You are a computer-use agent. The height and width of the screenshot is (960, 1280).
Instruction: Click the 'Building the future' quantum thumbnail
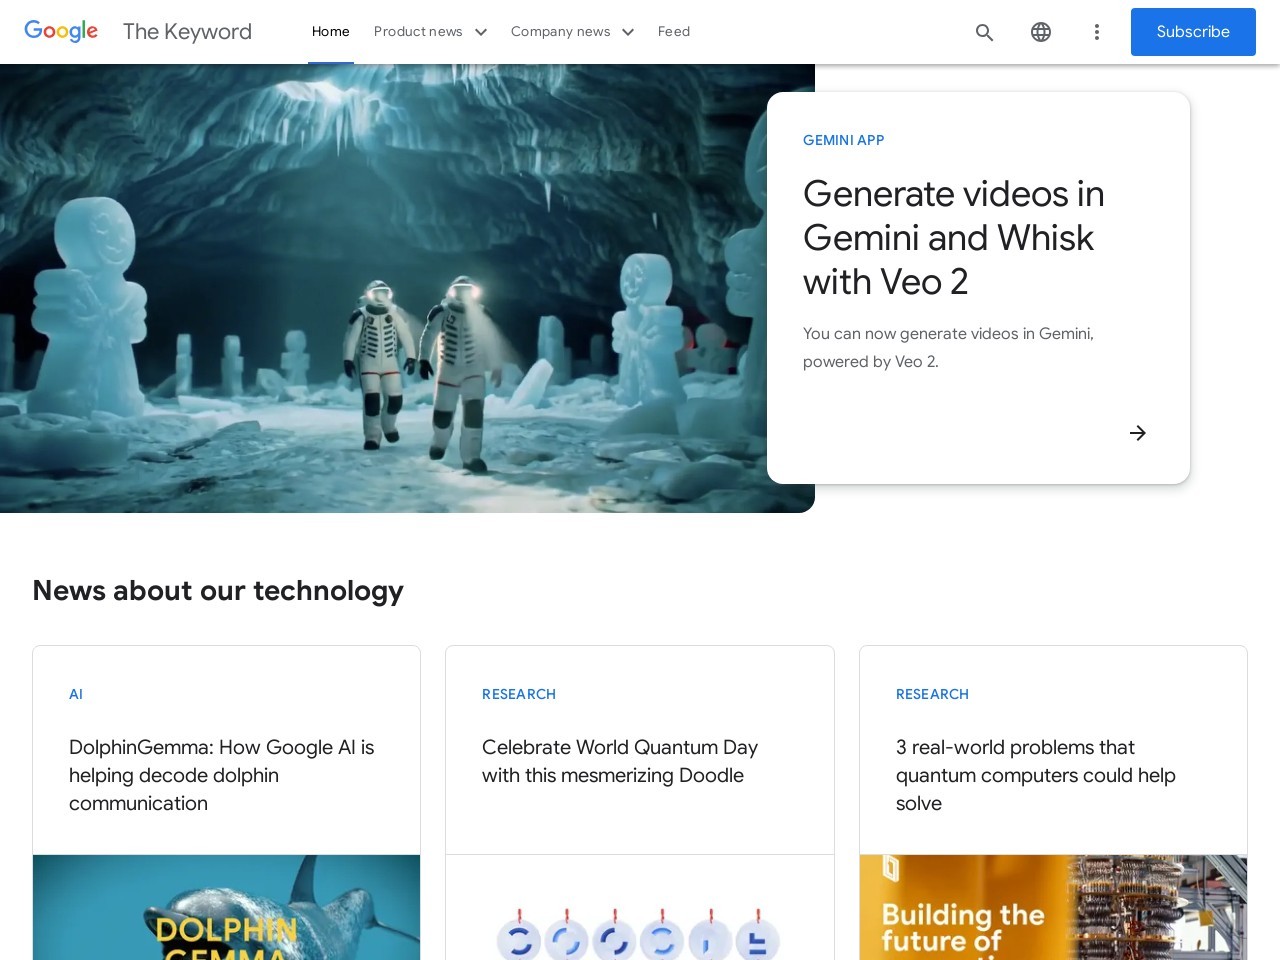(x=1053, y=907)
